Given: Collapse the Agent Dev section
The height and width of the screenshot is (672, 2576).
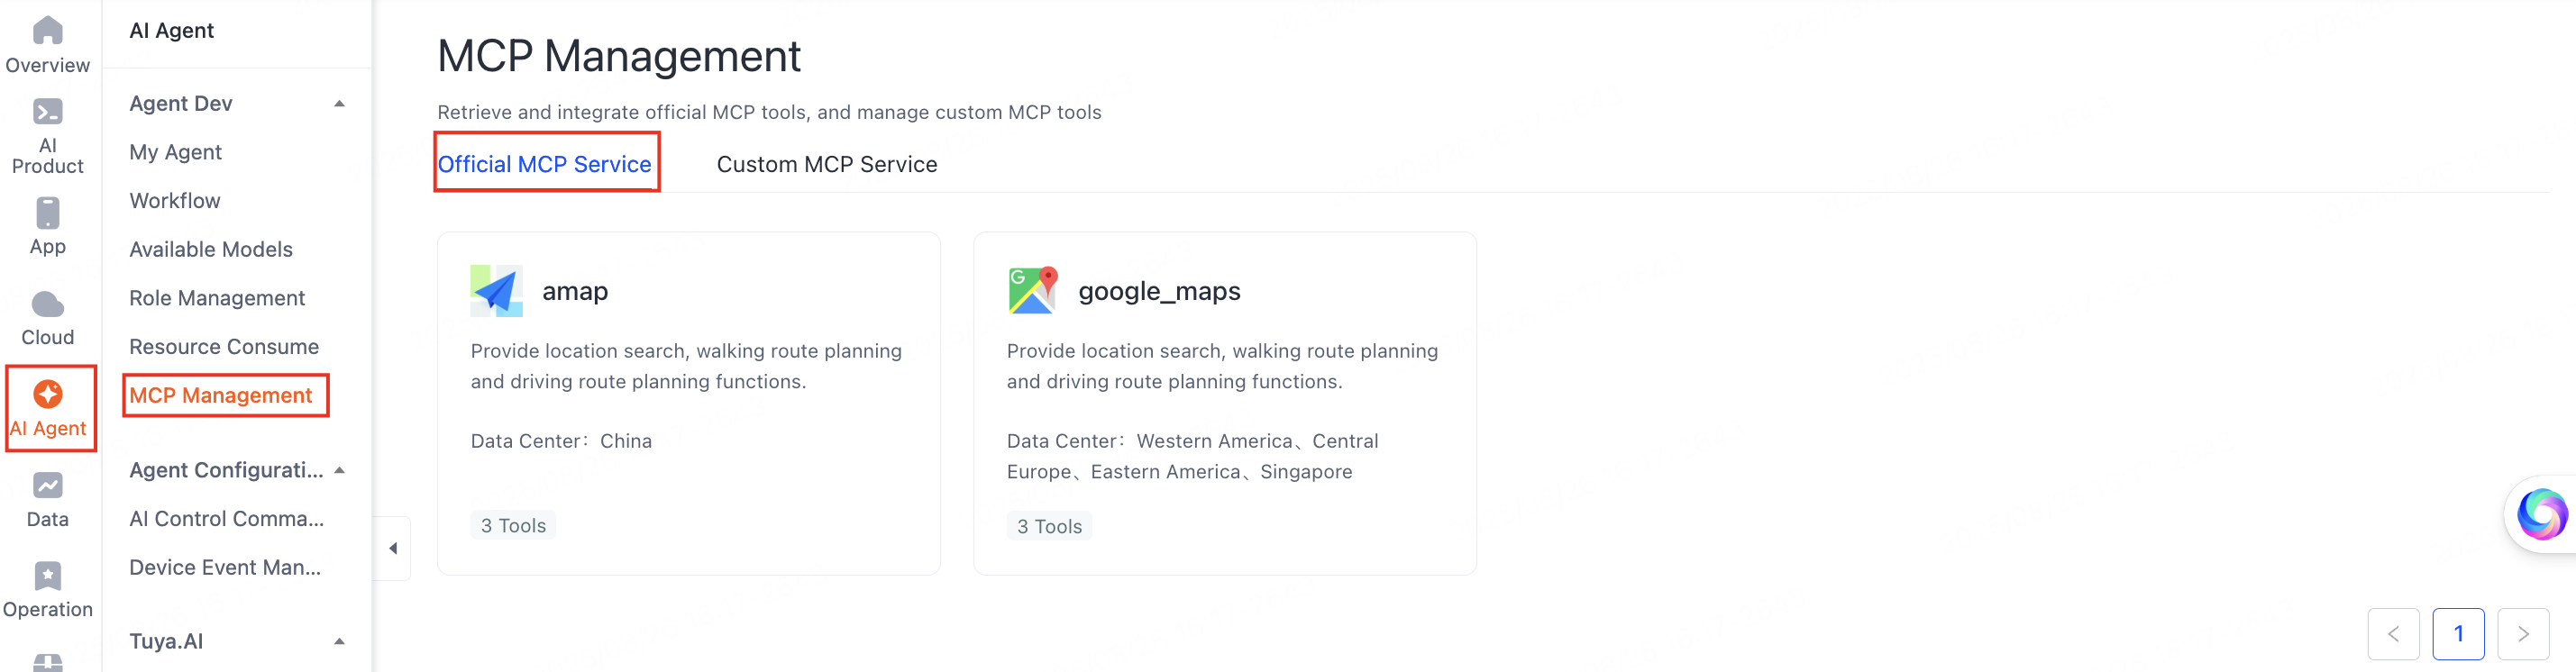Looking at the screenshot, I should [x=339, y=104].
